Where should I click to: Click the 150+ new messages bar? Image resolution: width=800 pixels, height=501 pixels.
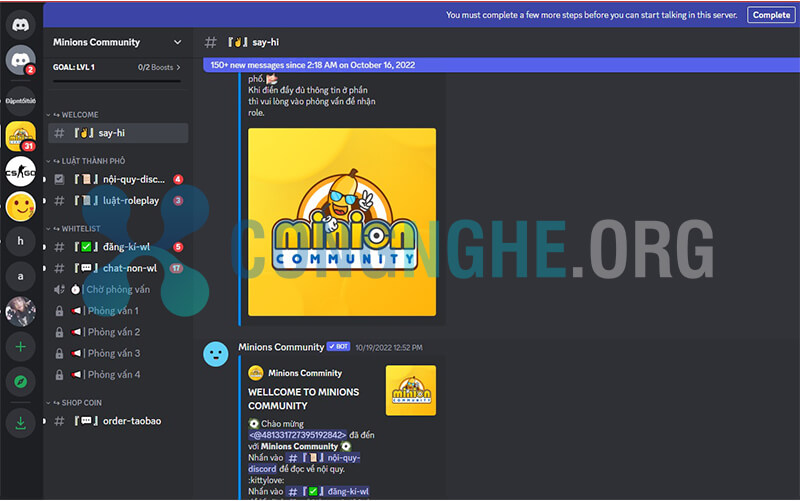pos(501,65)
